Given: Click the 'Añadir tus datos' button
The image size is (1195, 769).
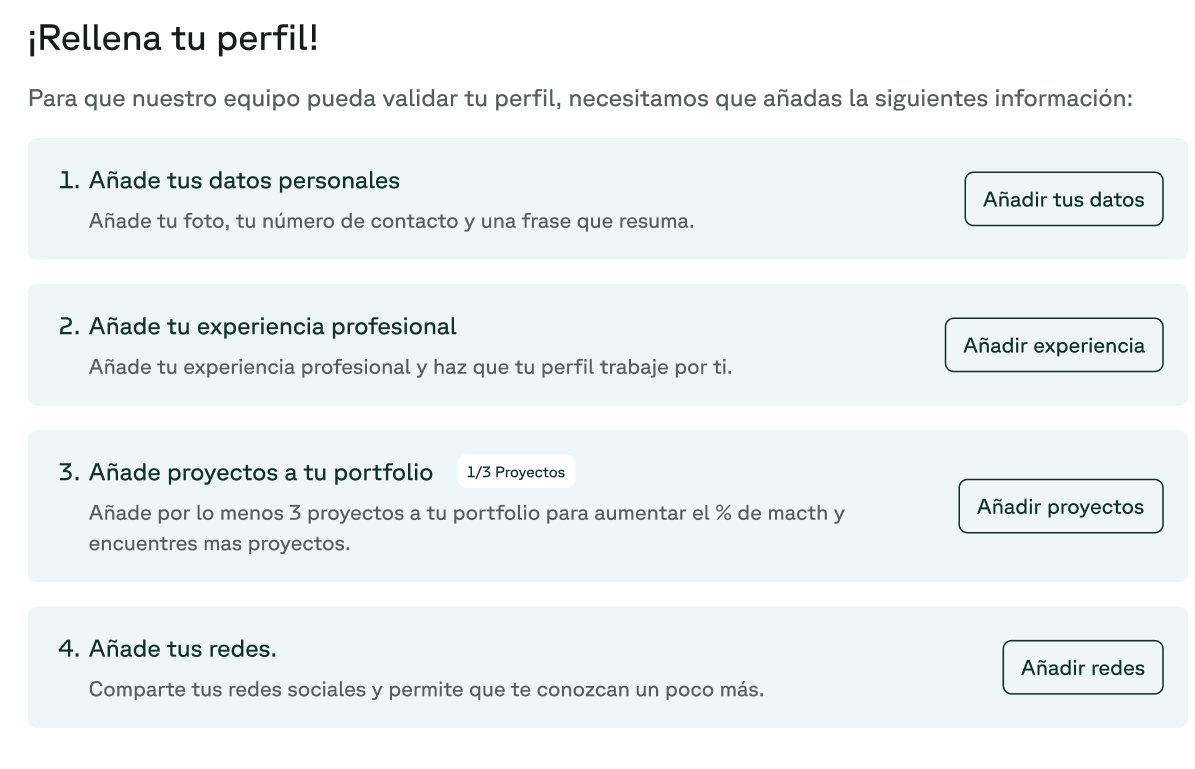Looking at the screenshot, I should tap(1063, 199).
